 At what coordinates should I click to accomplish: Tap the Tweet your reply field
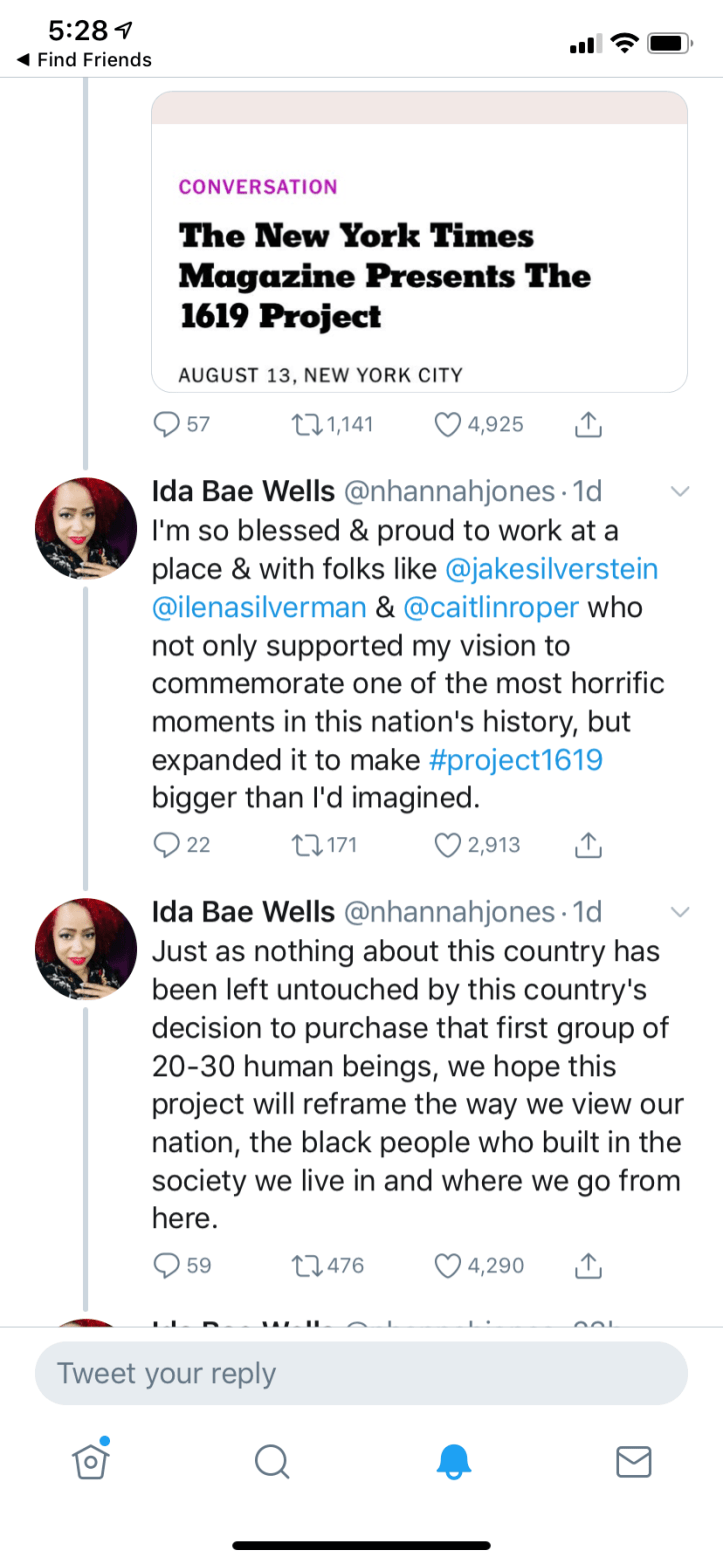(361, 1373)
